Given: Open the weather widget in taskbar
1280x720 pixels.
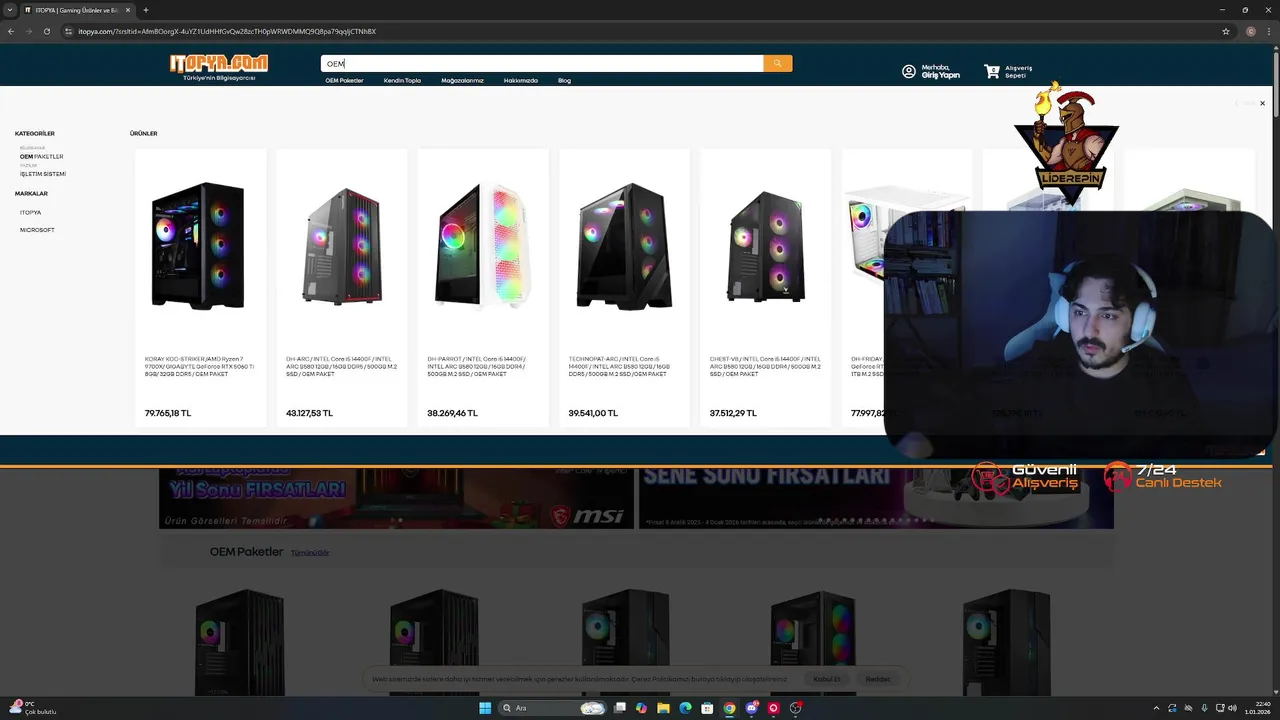Looking at the screenshot, I should [32, 708].
